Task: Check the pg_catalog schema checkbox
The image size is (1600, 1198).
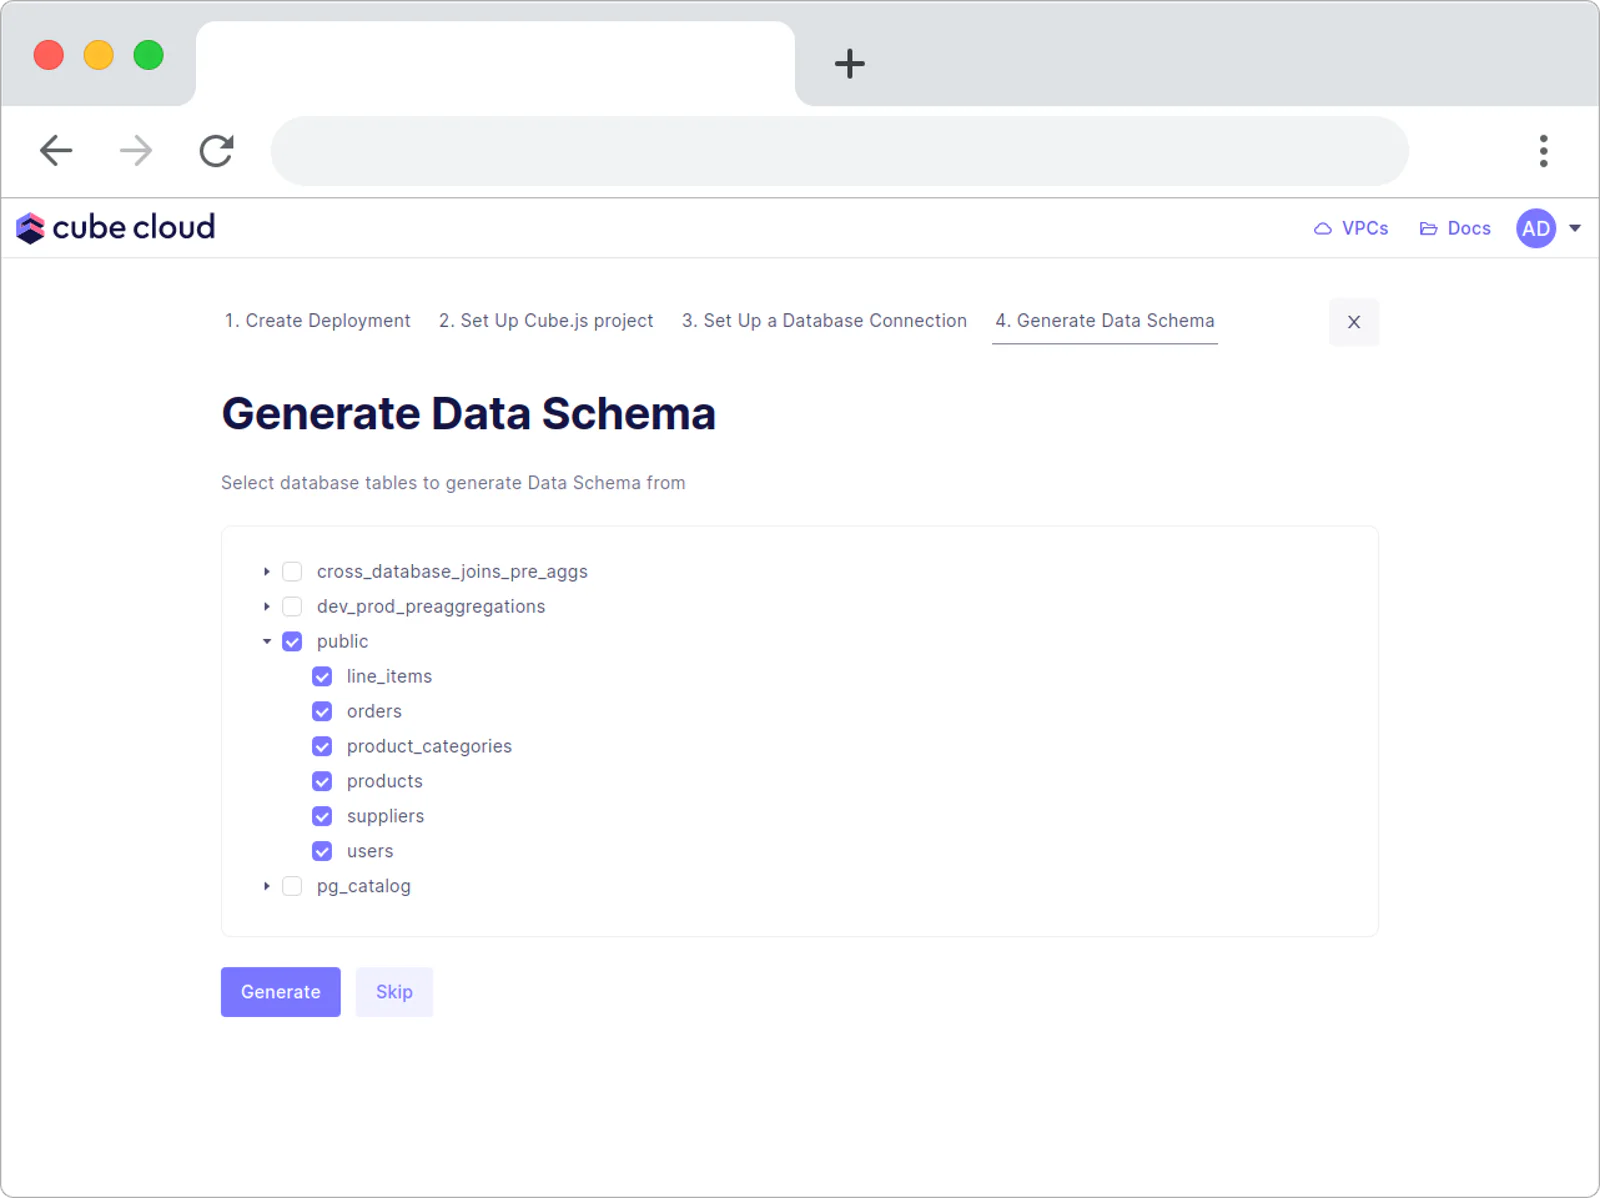Action: [292, 886]
